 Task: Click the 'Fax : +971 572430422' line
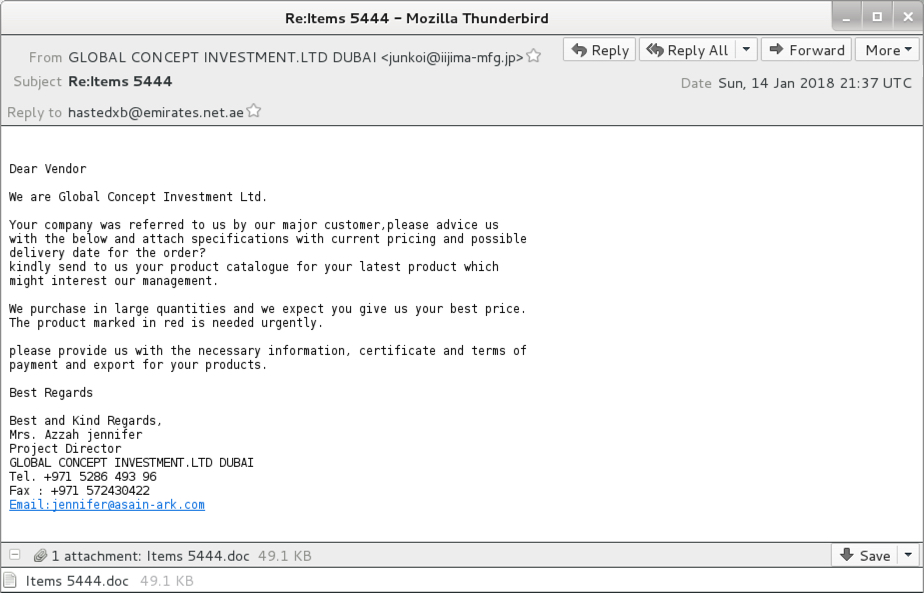coord(80,490)
